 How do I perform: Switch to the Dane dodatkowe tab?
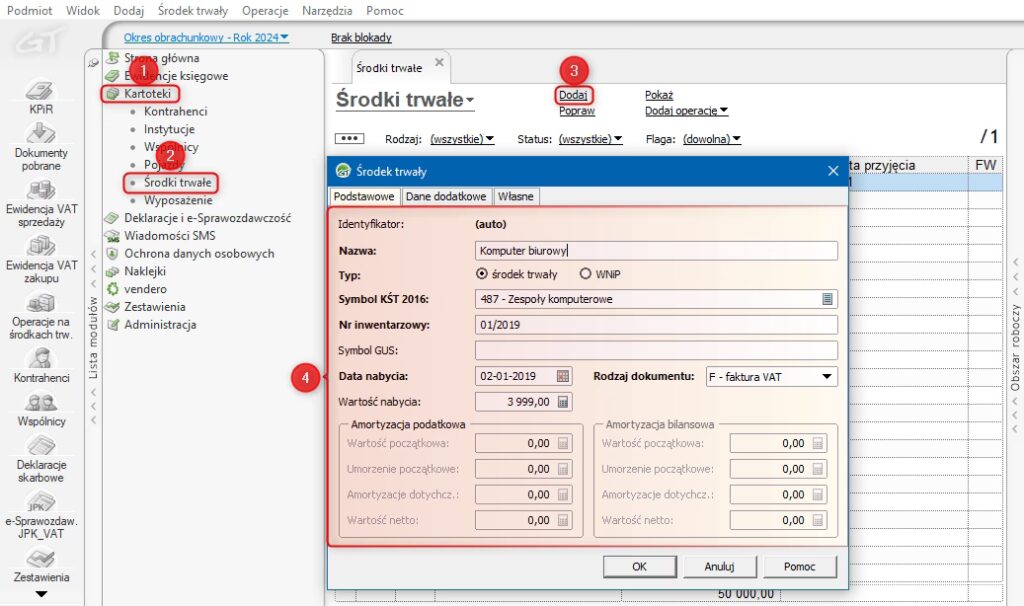pos(445,197)
